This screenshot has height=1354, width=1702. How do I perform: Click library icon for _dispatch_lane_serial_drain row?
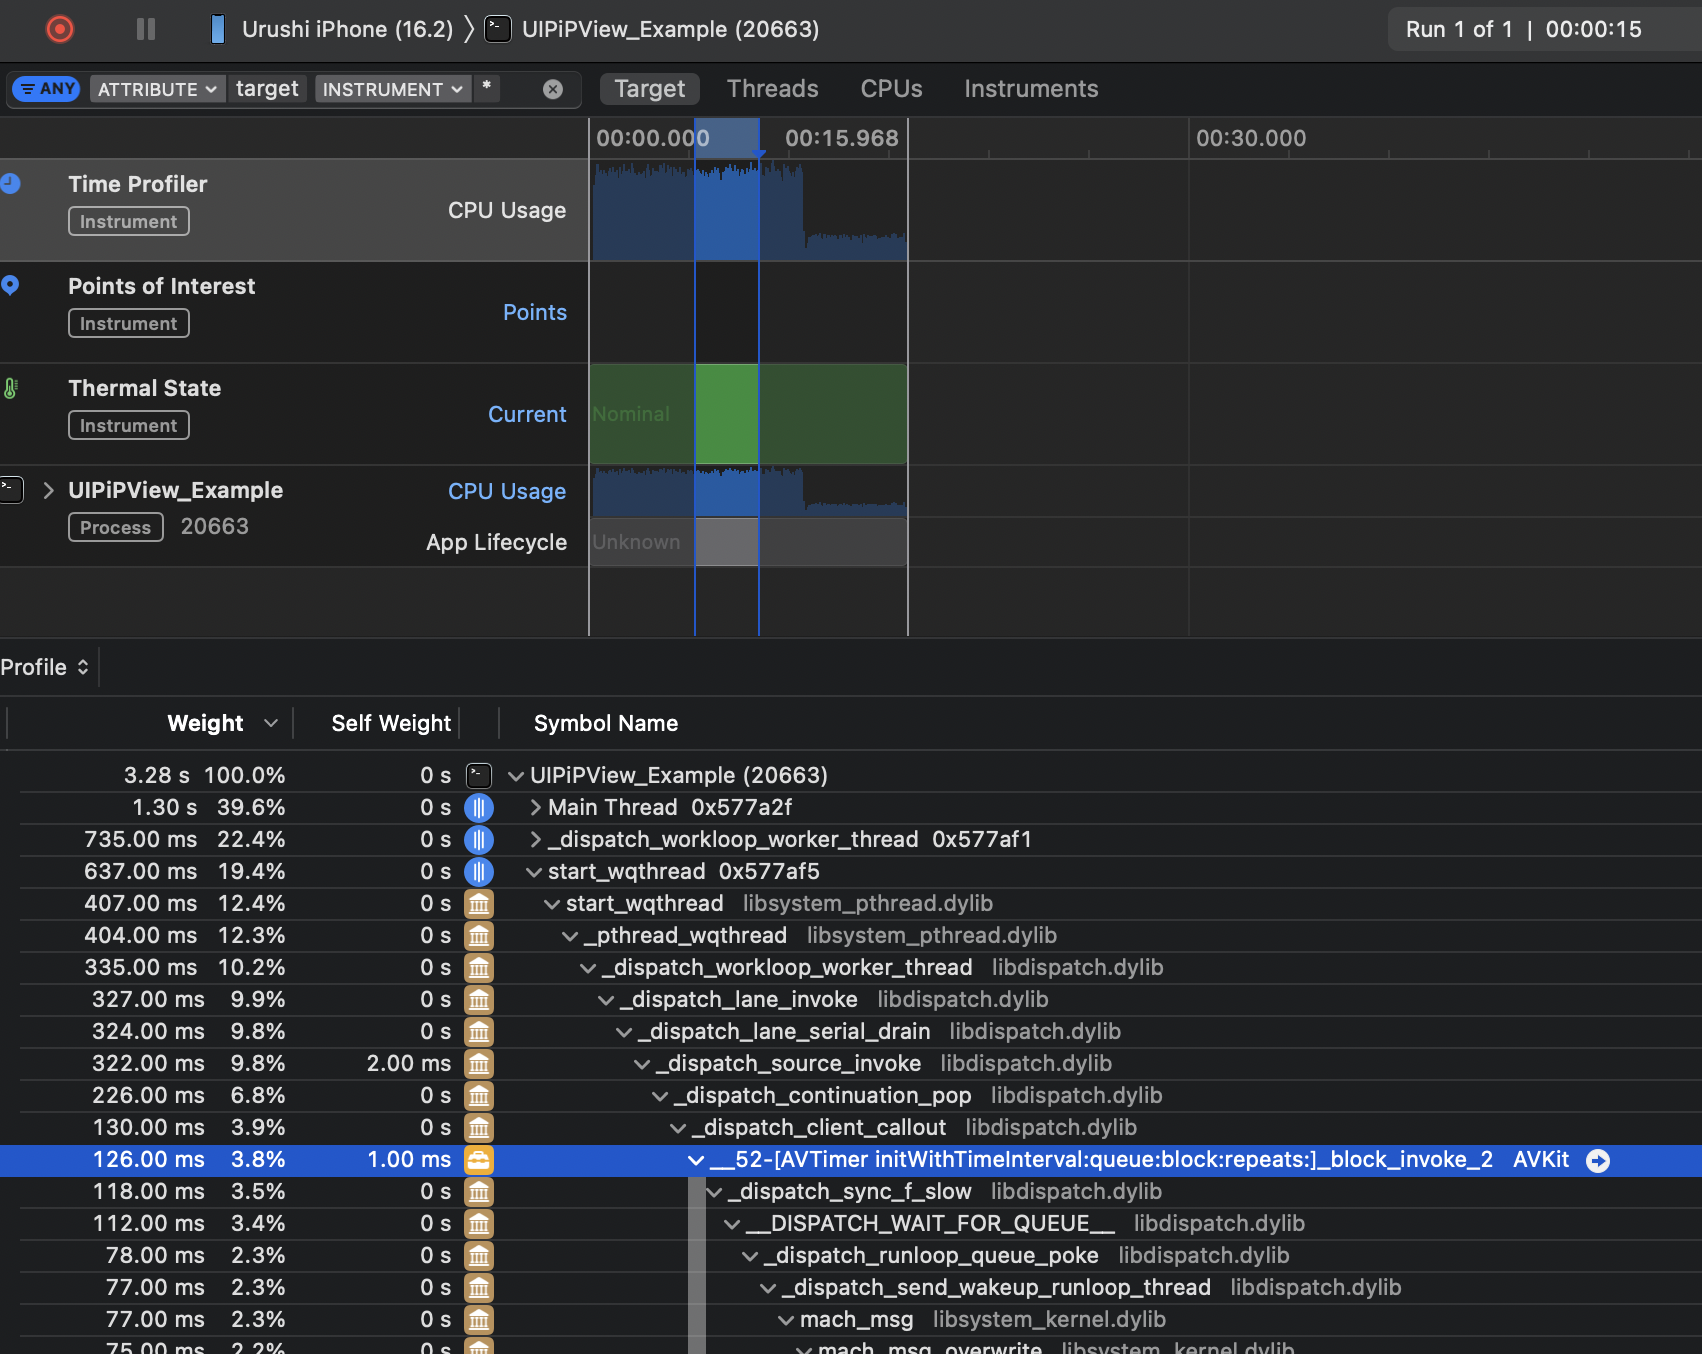tap(479, 1031)
